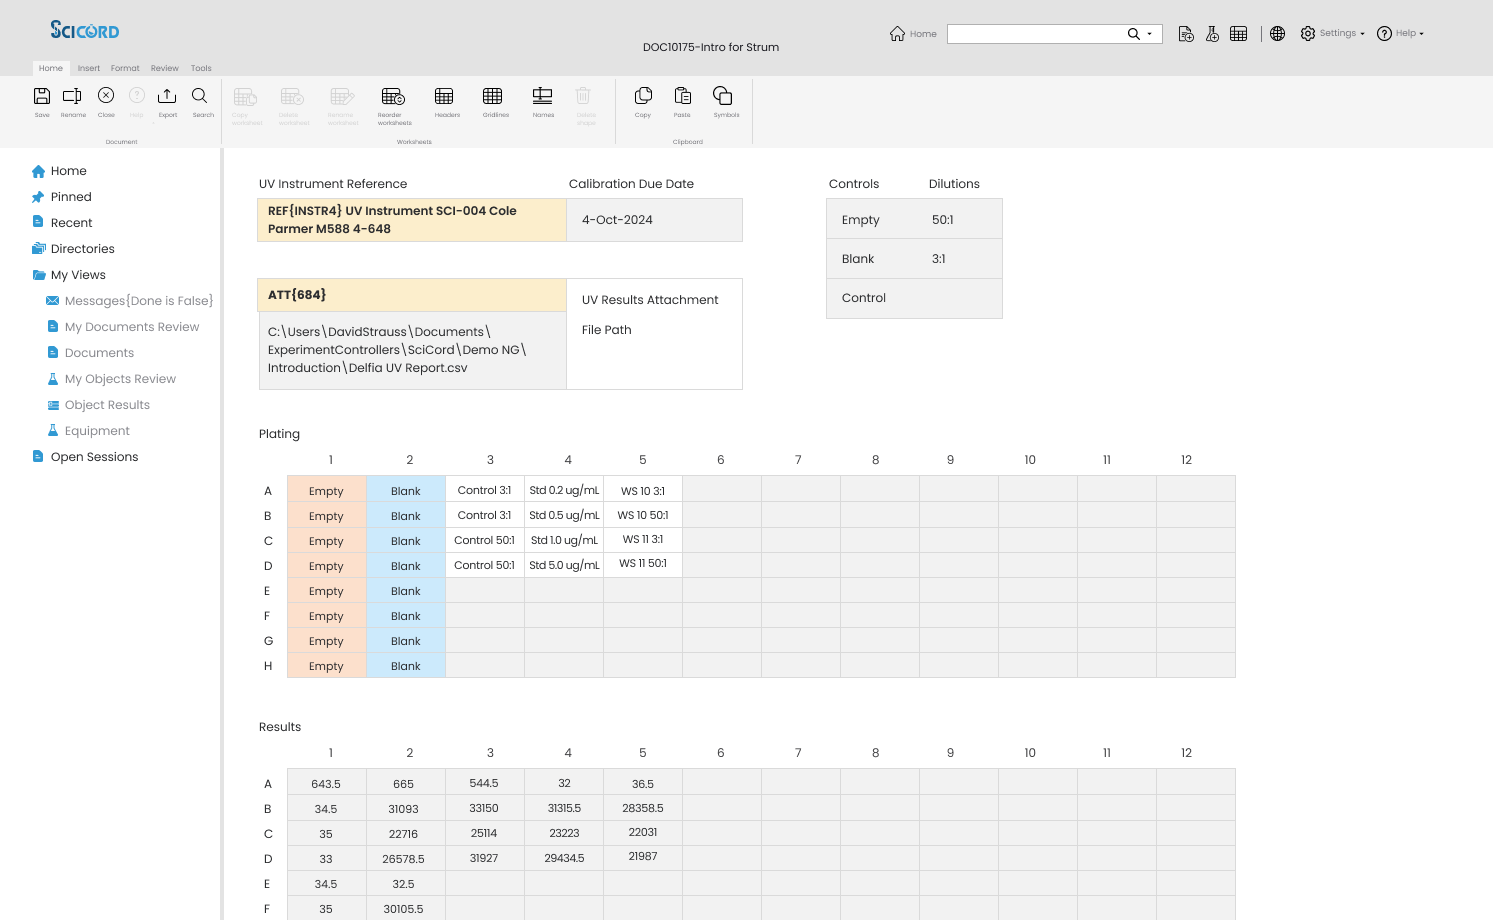This screenshot has height=920, width=1493.
Task: Open Directories in the sidebar
Action: (82, 249)
